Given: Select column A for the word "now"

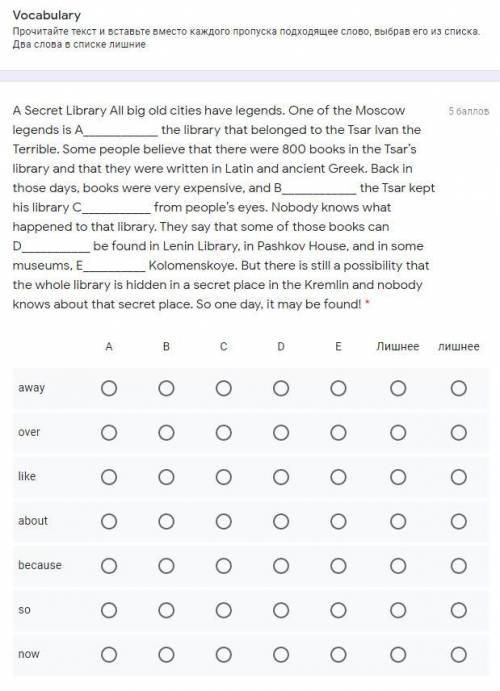Looking at the screenshot, I should click(109, 654).
